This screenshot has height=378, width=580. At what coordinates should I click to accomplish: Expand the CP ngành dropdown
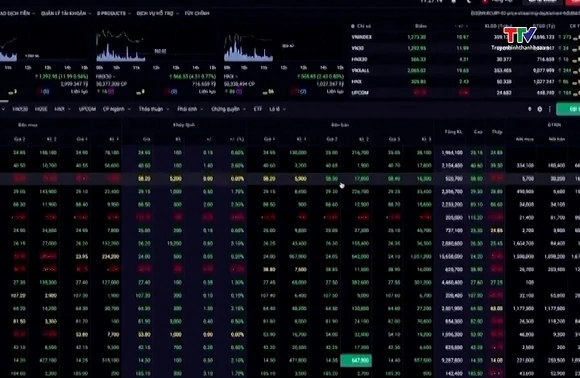pos(117,109)
